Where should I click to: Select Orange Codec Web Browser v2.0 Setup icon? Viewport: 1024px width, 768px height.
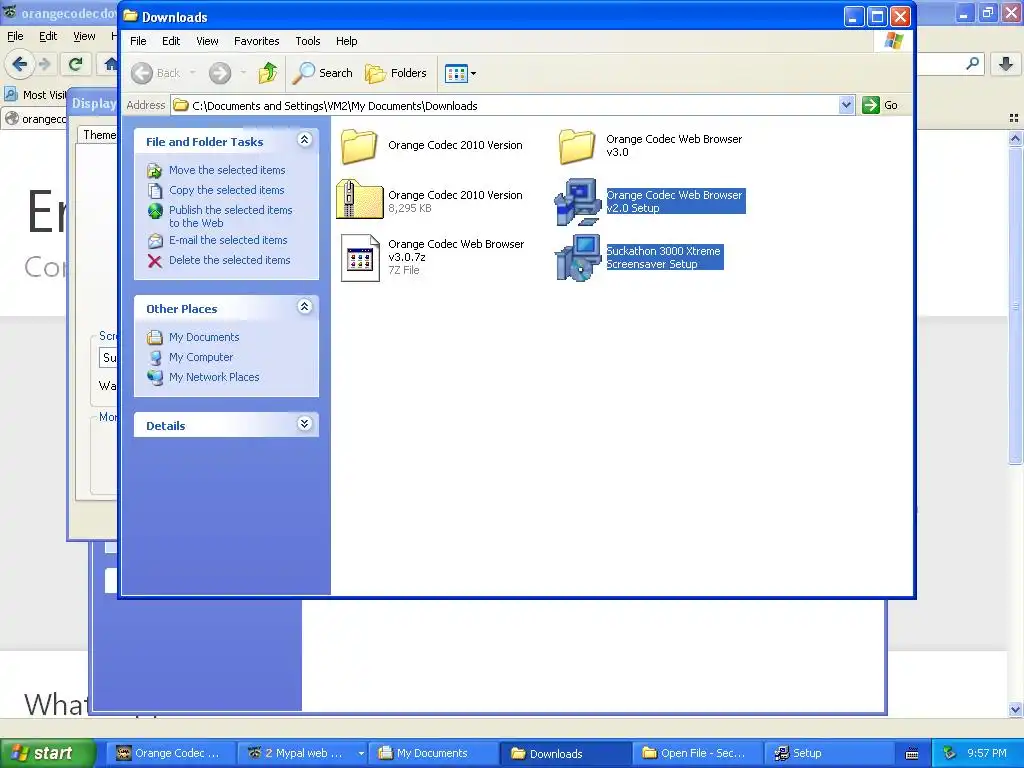click(x=577, y=201)
